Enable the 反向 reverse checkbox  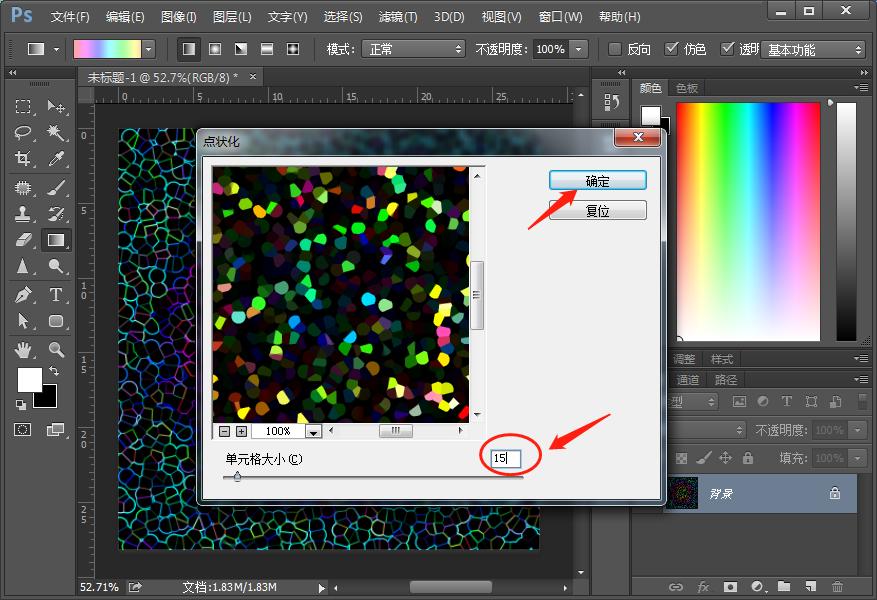pyautogui.click(x=615, y=49)
